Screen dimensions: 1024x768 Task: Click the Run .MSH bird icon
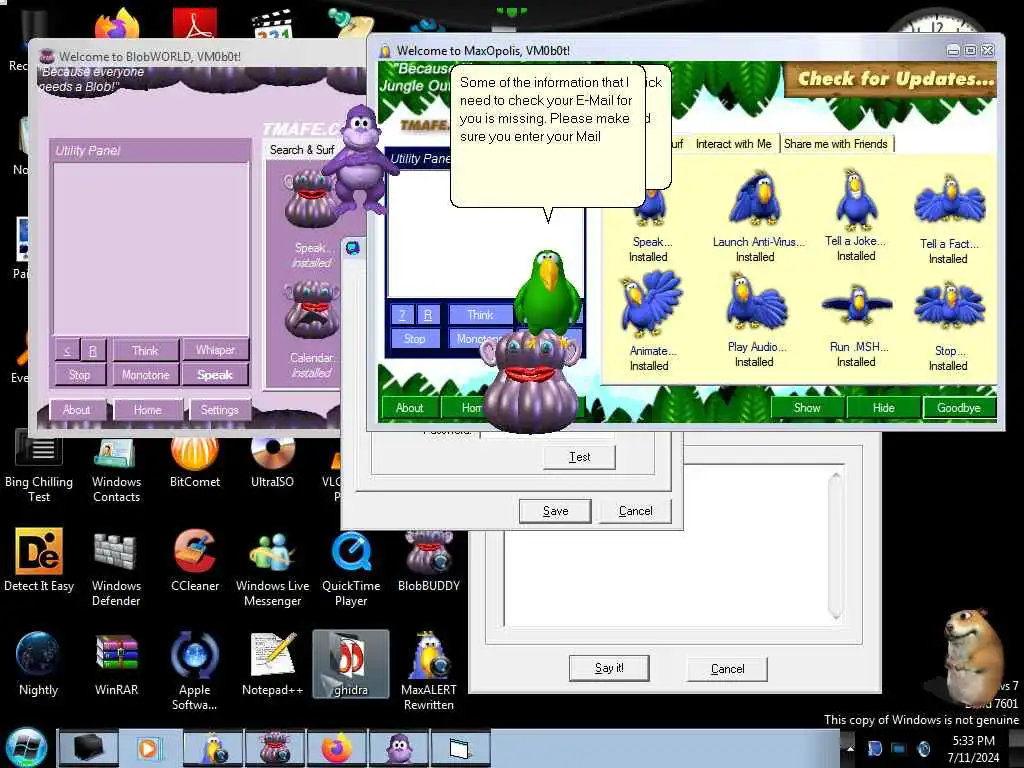point(856,304)
